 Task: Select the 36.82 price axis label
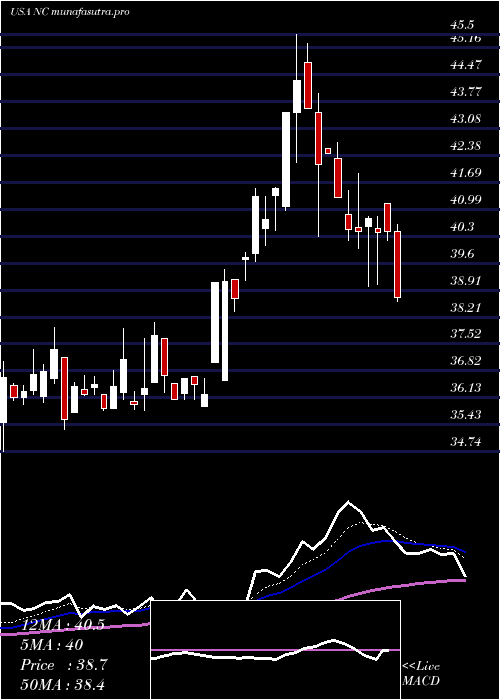466,361
